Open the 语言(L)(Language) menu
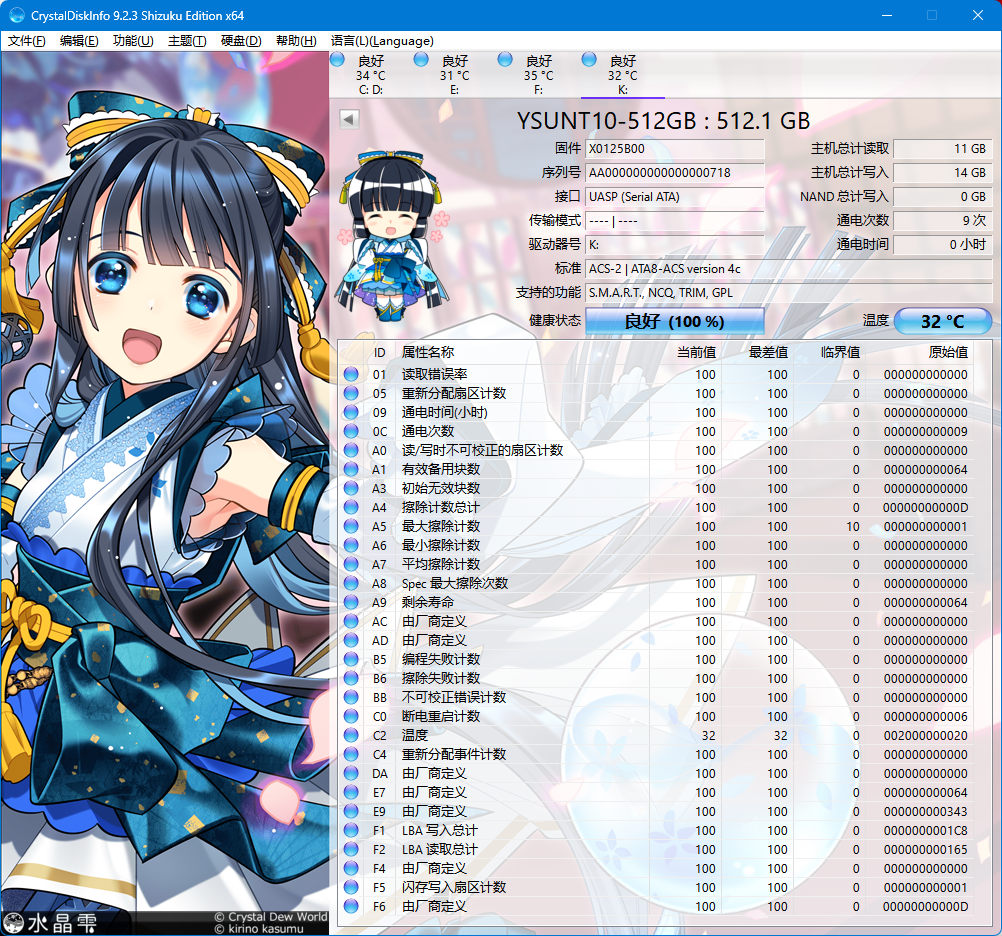 382,41
